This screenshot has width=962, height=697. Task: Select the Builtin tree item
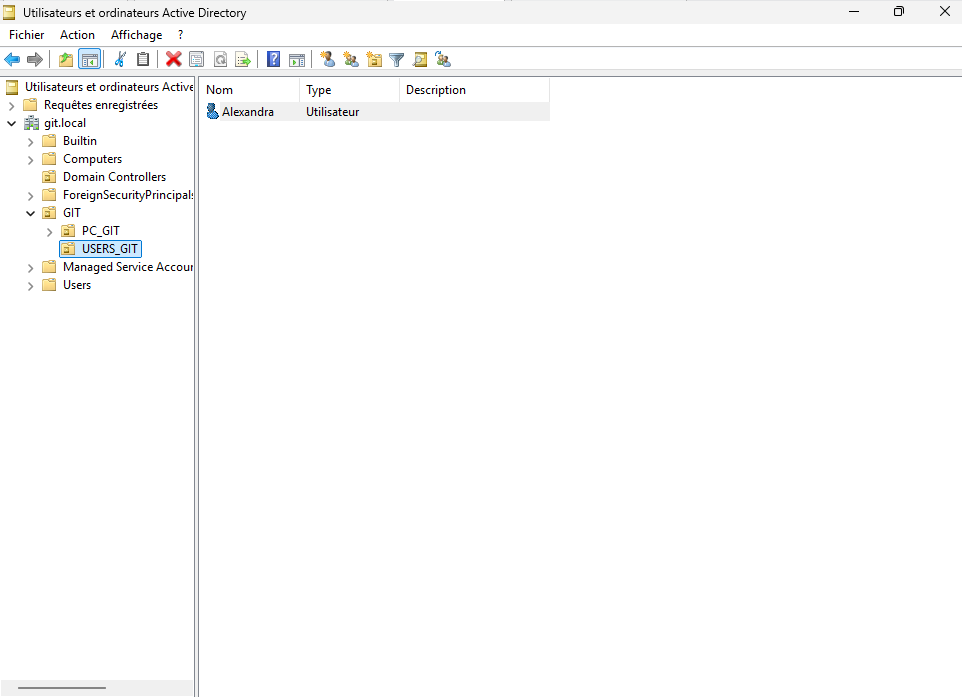[x=80, y=141]
